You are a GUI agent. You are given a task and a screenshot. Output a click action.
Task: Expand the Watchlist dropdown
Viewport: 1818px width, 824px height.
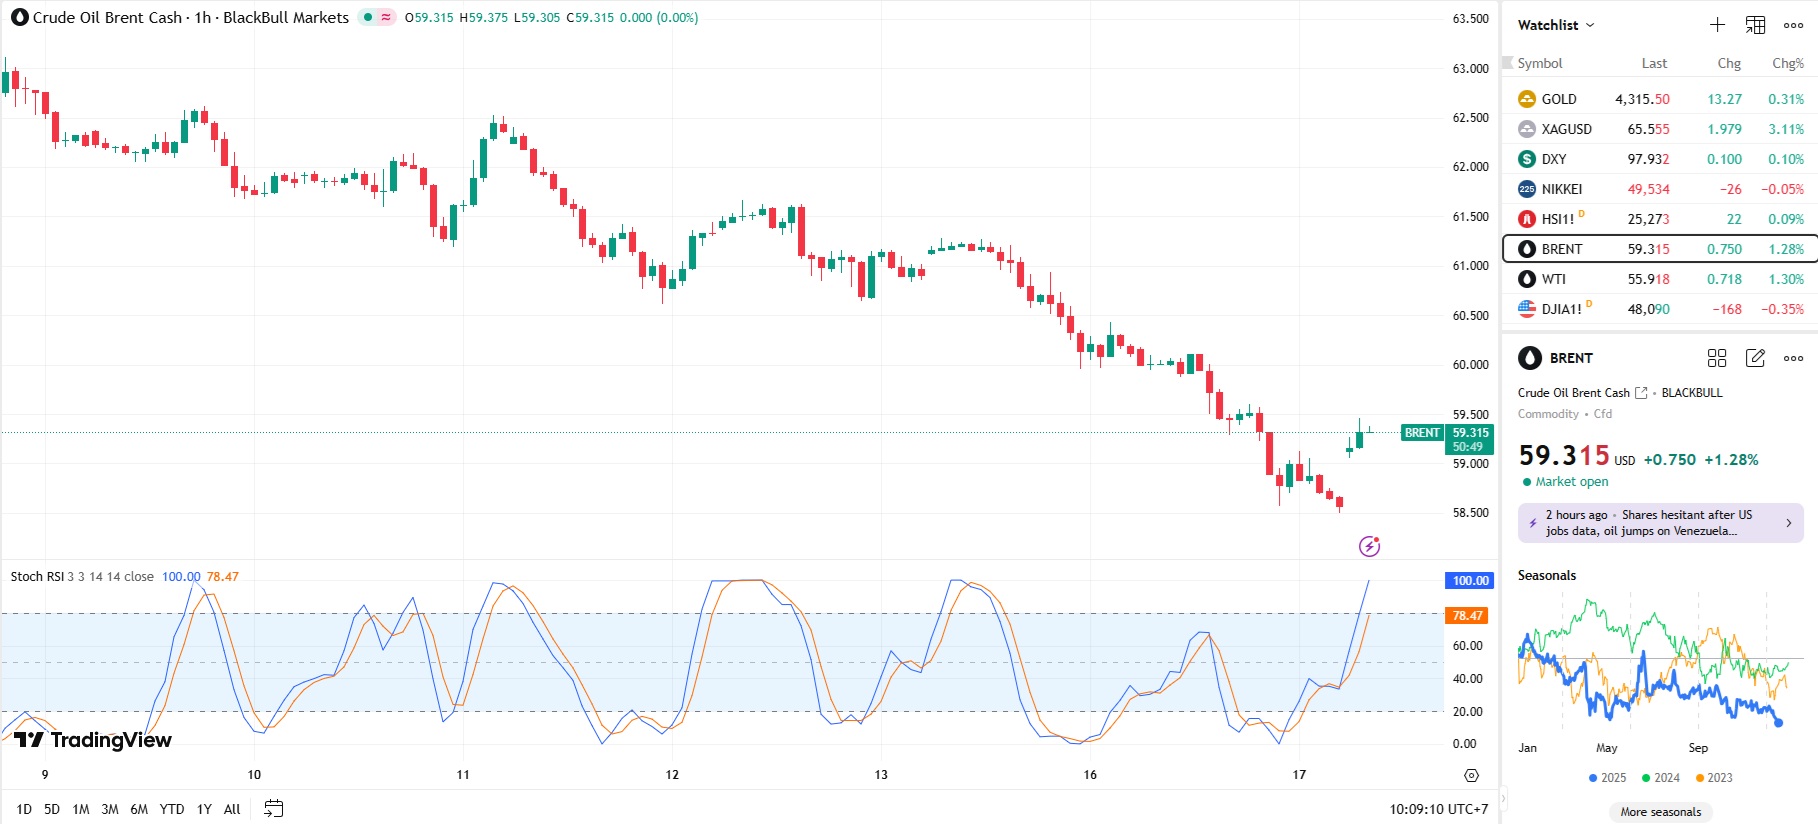[x=1556, y=25]
